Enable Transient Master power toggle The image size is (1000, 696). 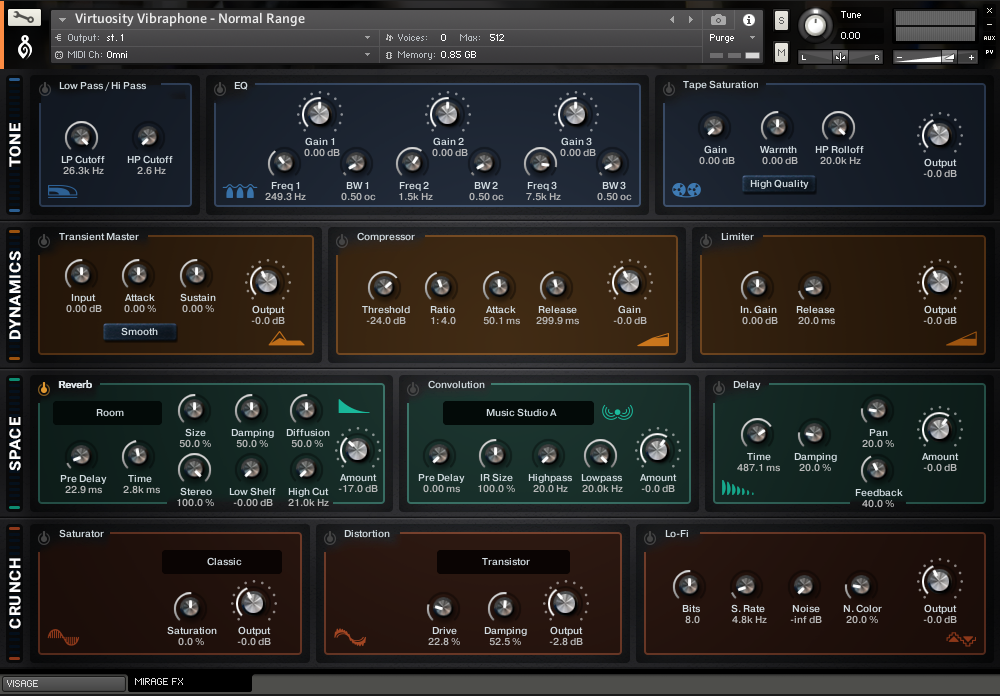pos(44,241)
